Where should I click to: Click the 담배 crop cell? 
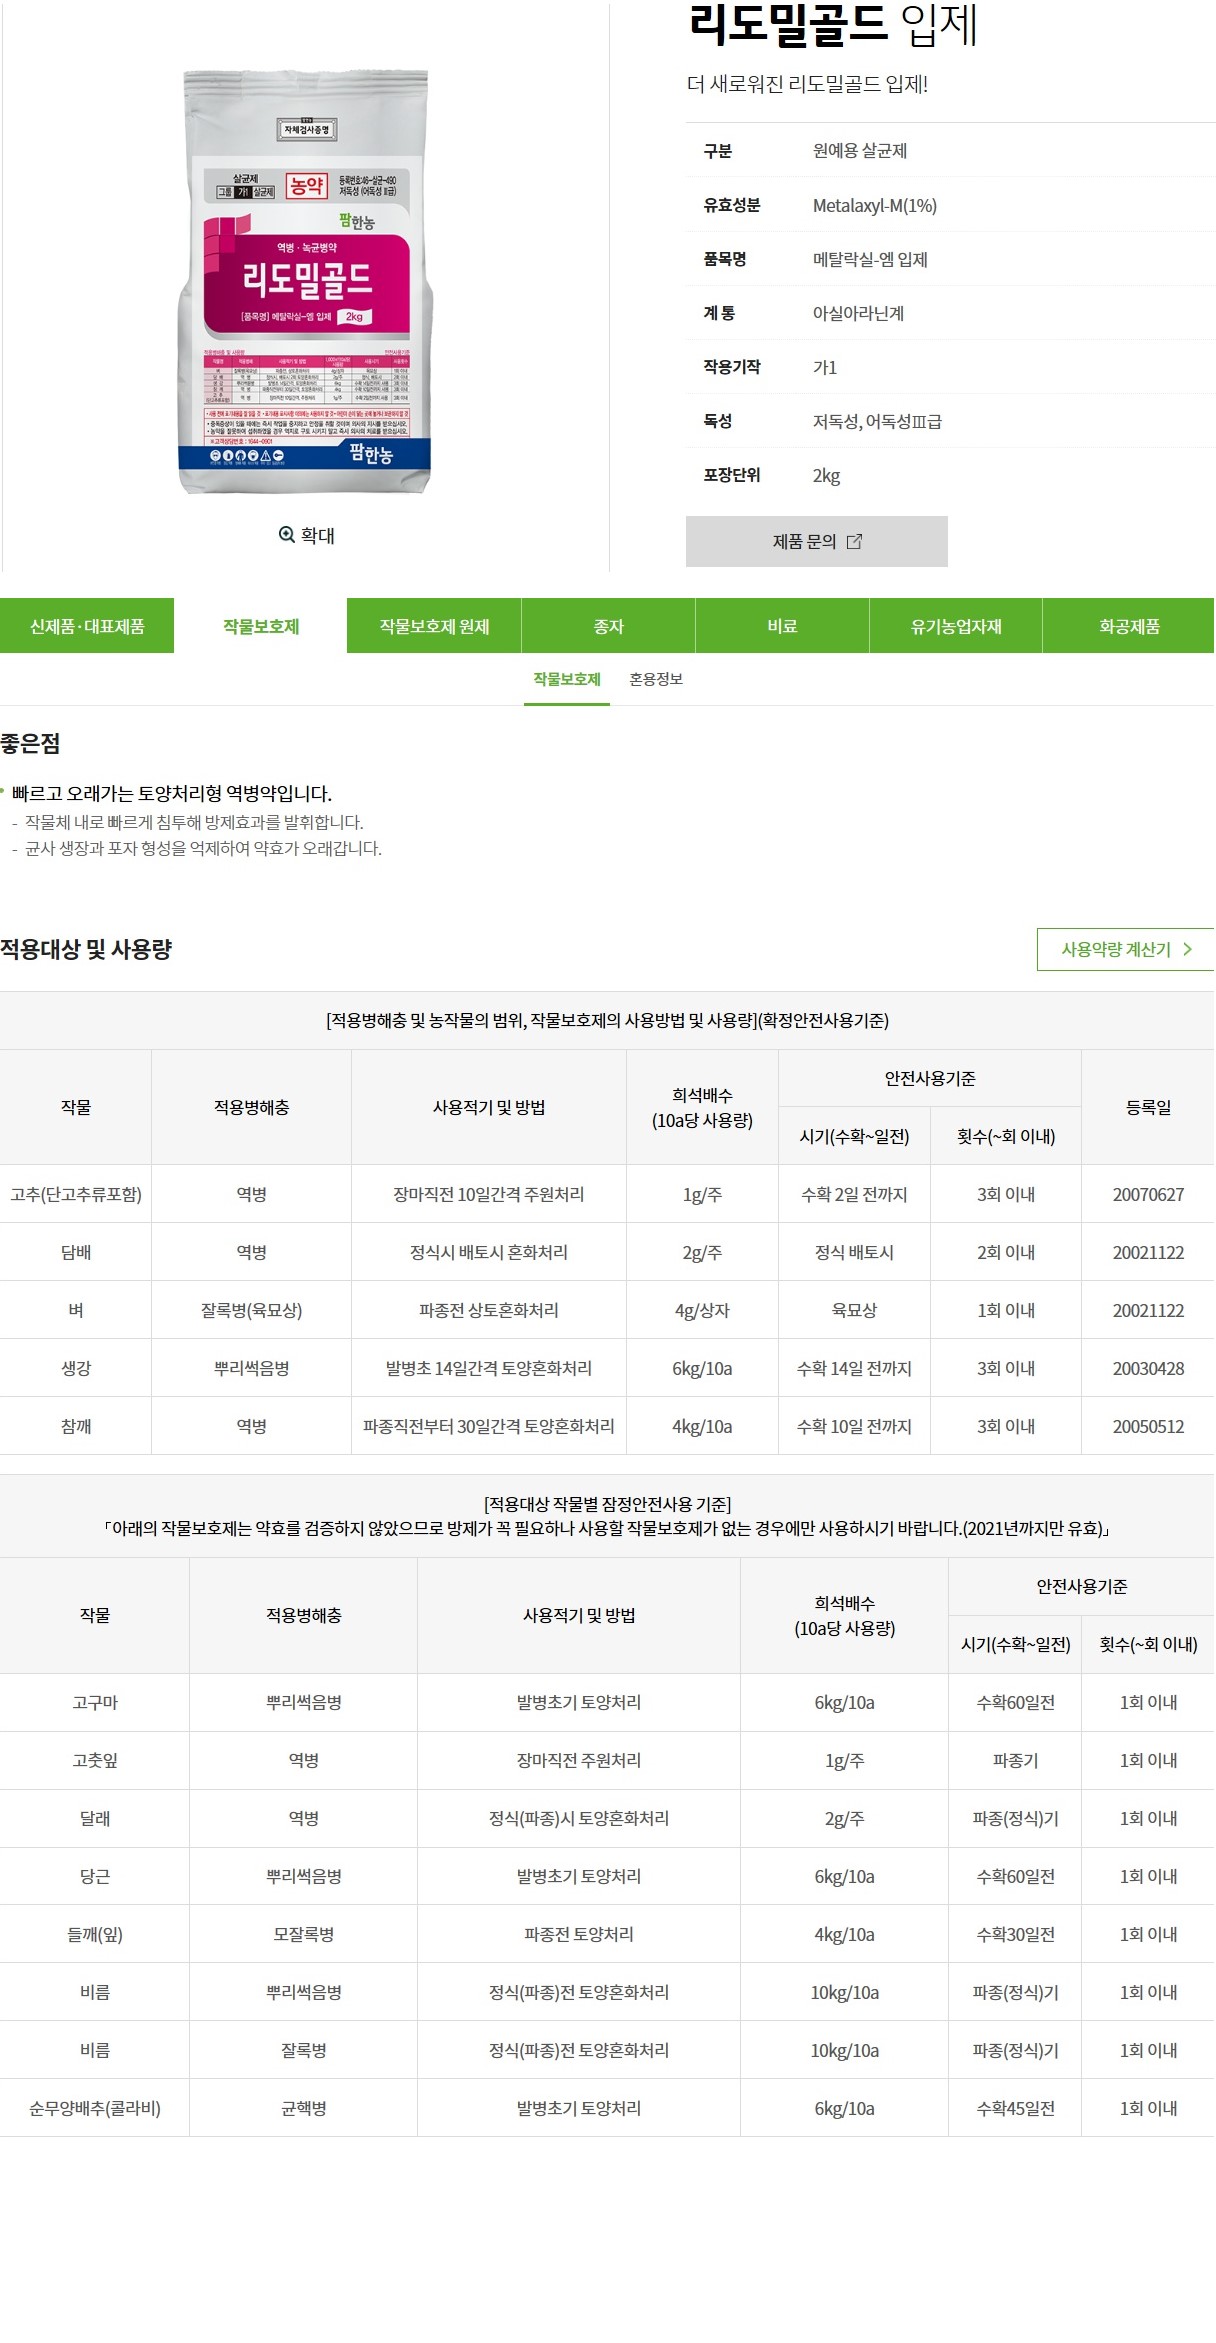pyautogui.click(x=76, y=1252)
